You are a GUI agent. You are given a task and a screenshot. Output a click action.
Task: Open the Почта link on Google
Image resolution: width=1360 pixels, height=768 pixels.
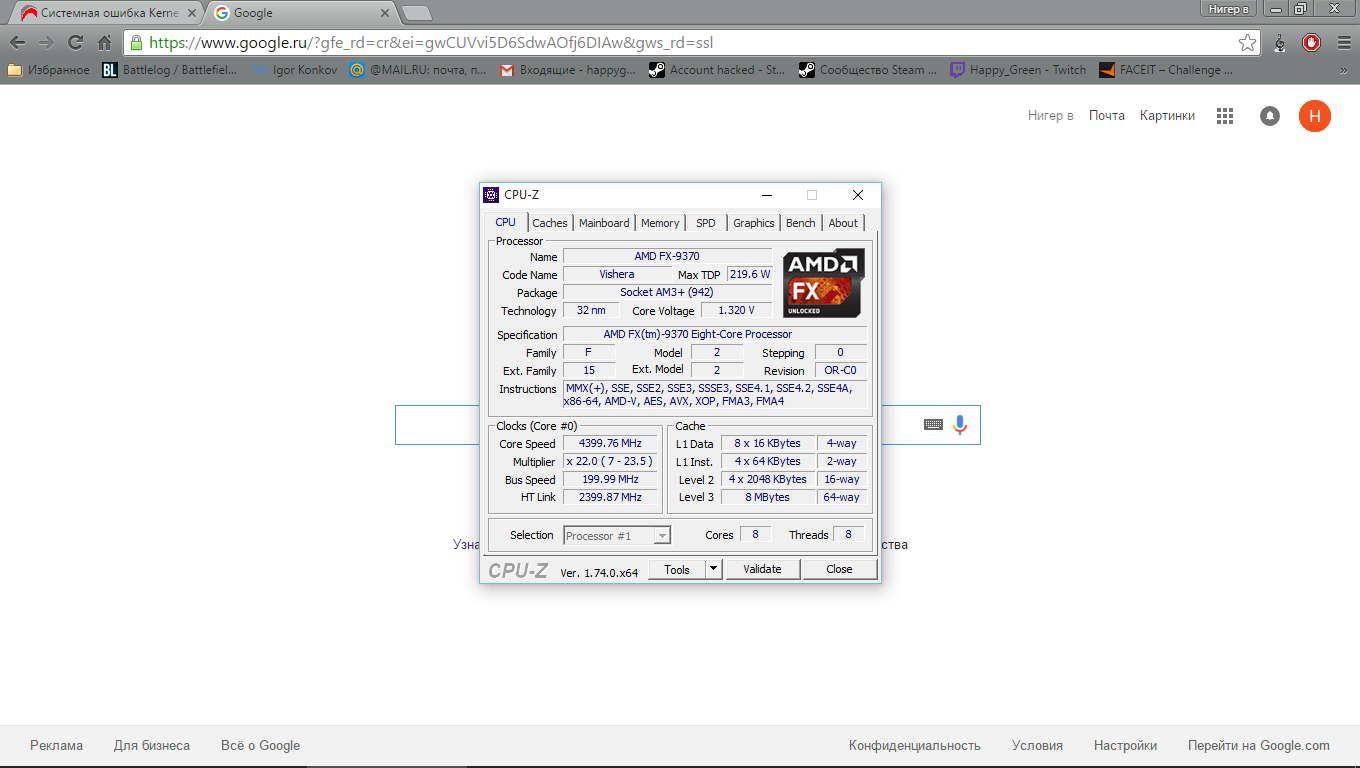1107,116
